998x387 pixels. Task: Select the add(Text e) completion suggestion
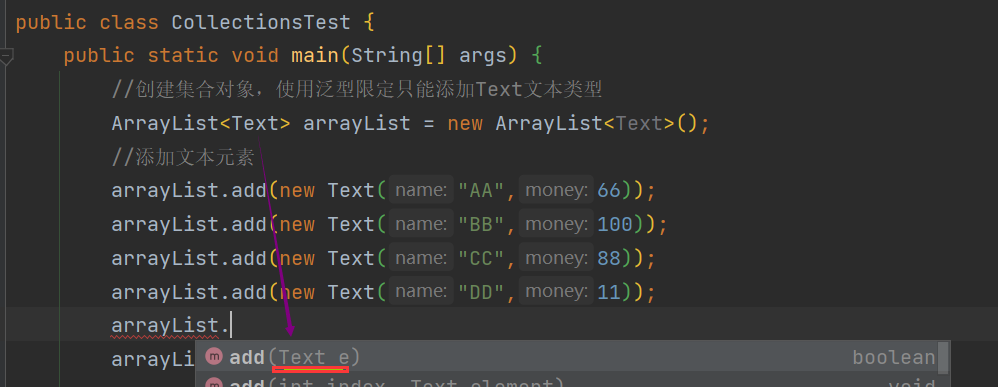pos(566,357)
